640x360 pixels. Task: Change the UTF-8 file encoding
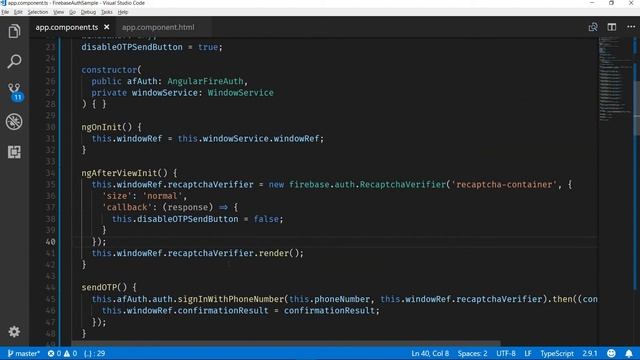coord(506,353)
